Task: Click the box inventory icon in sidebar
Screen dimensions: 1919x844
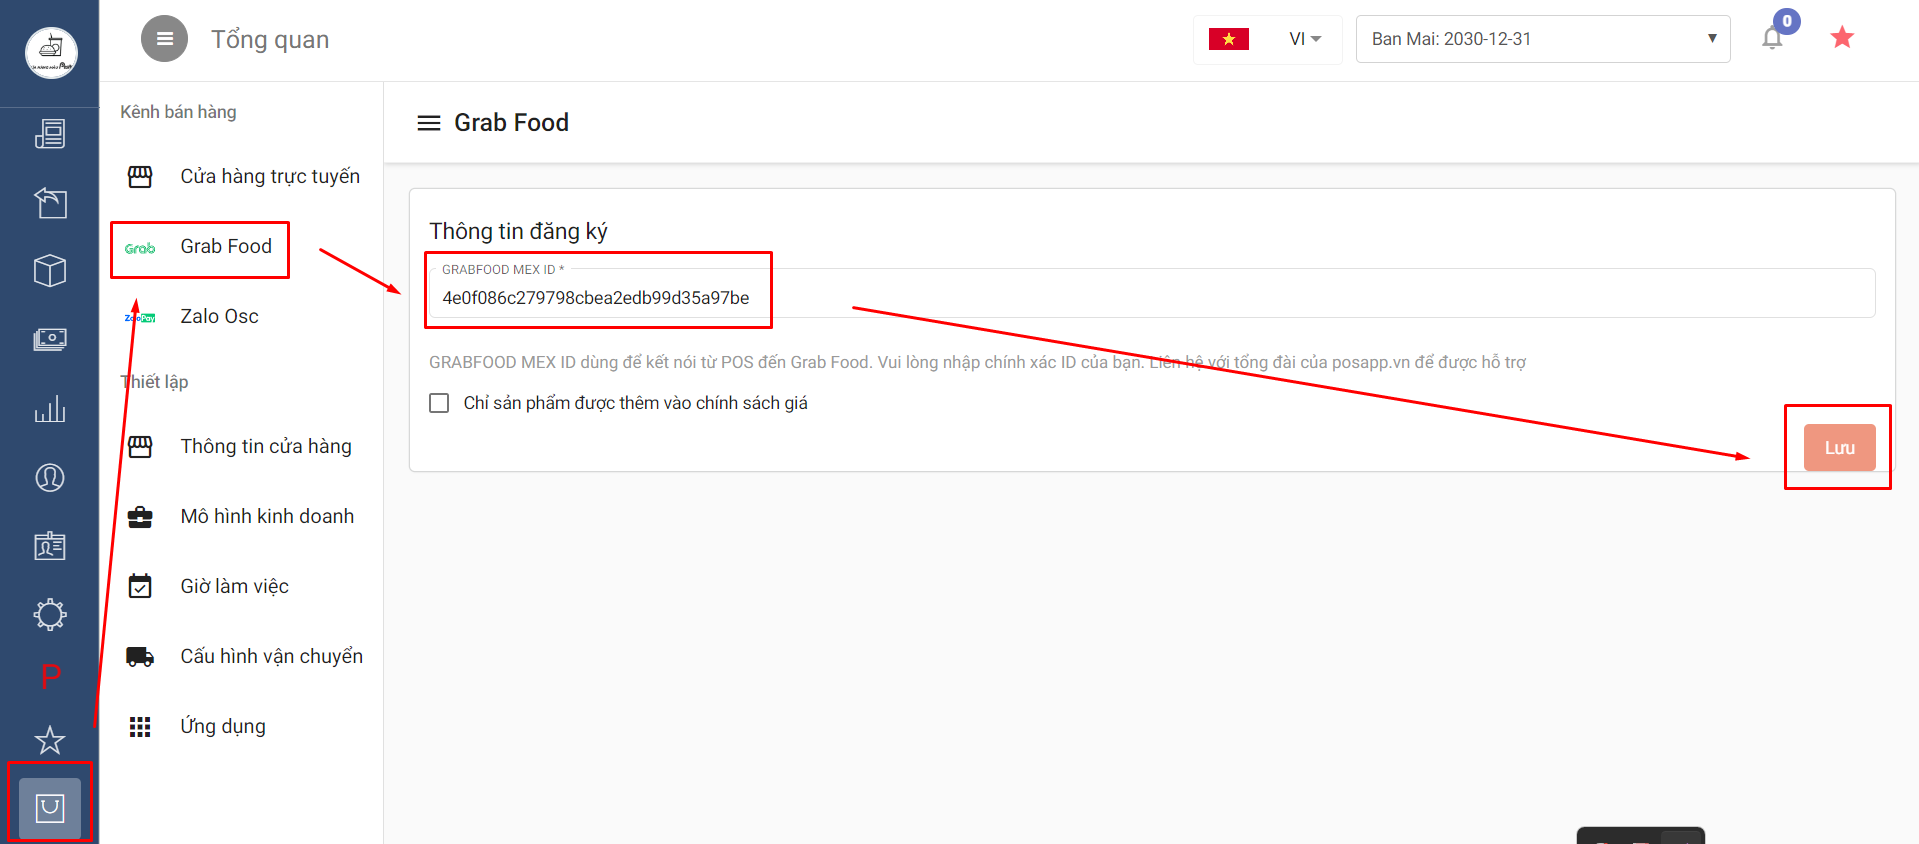Action: [x=50, y=271]
